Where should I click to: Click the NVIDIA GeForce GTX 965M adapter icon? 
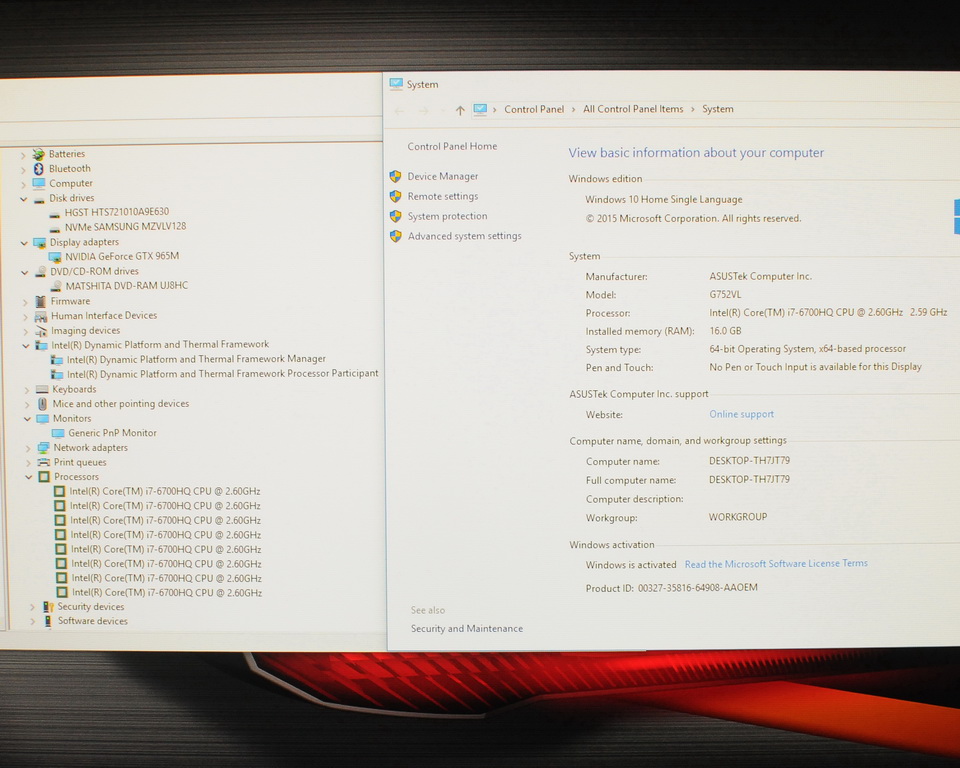tap(55, 257)
